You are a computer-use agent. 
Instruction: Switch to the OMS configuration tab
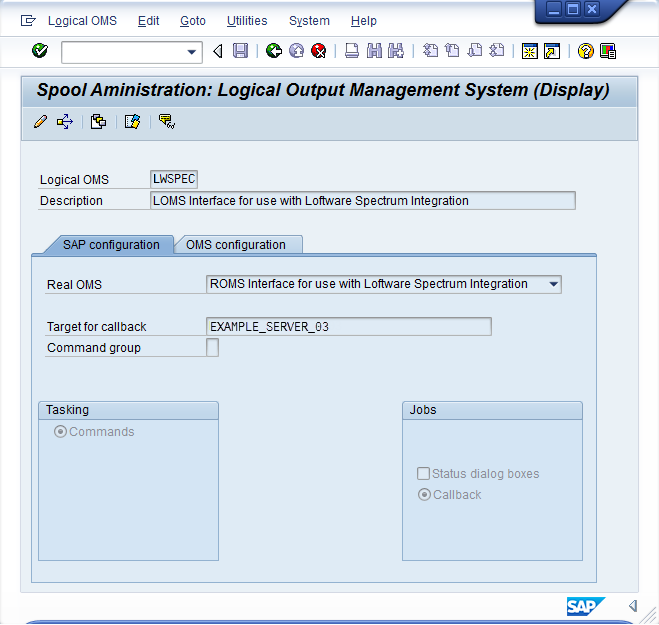tap(236, 245)
